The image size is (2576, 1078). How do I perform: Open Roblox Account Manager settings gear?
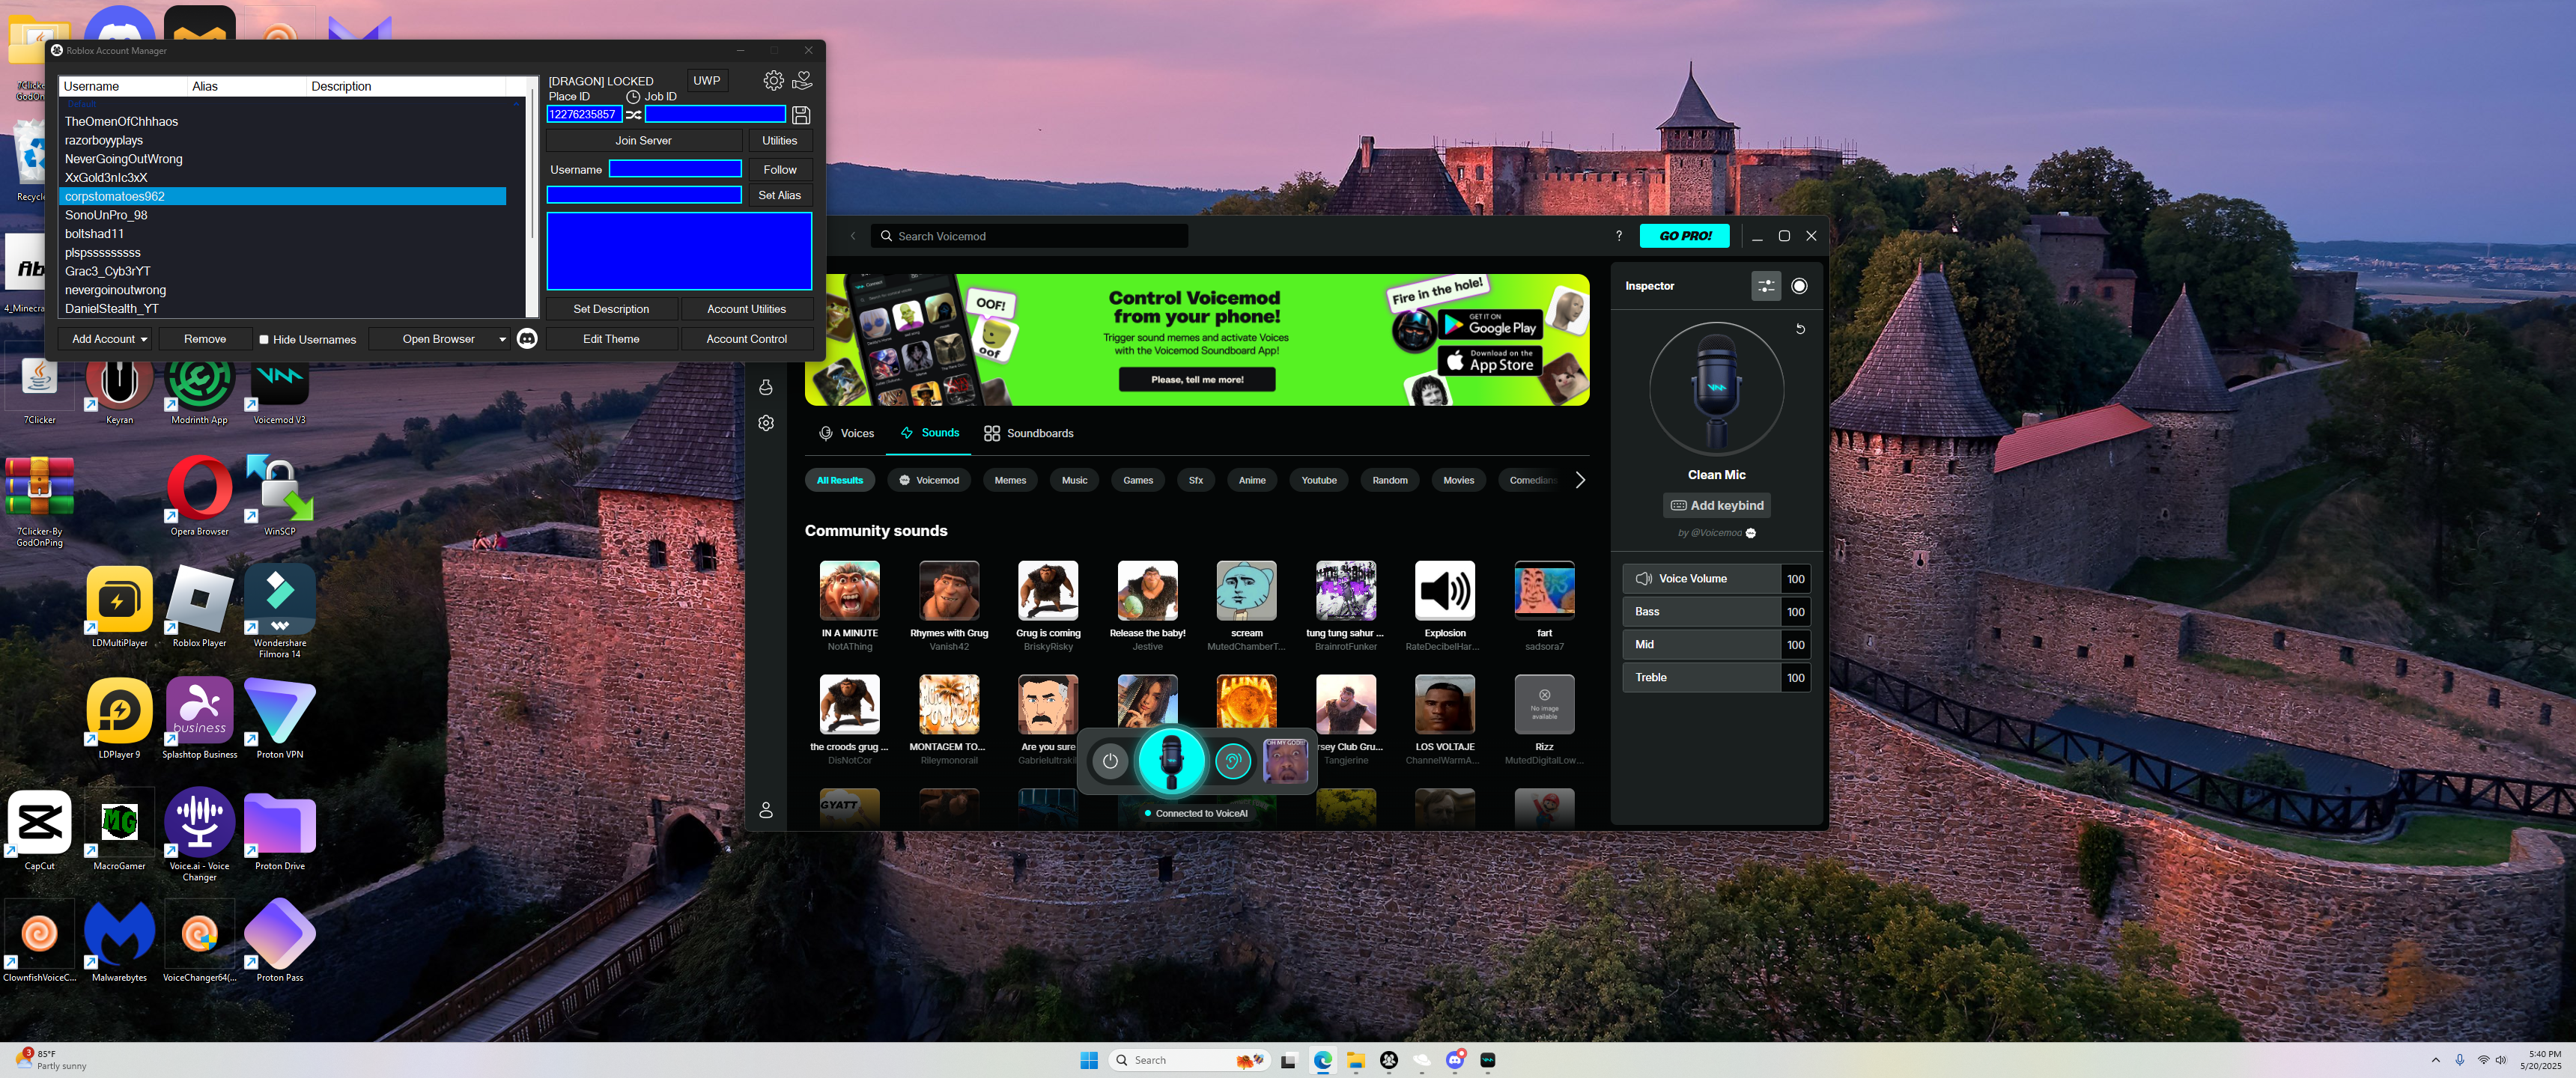773,80
